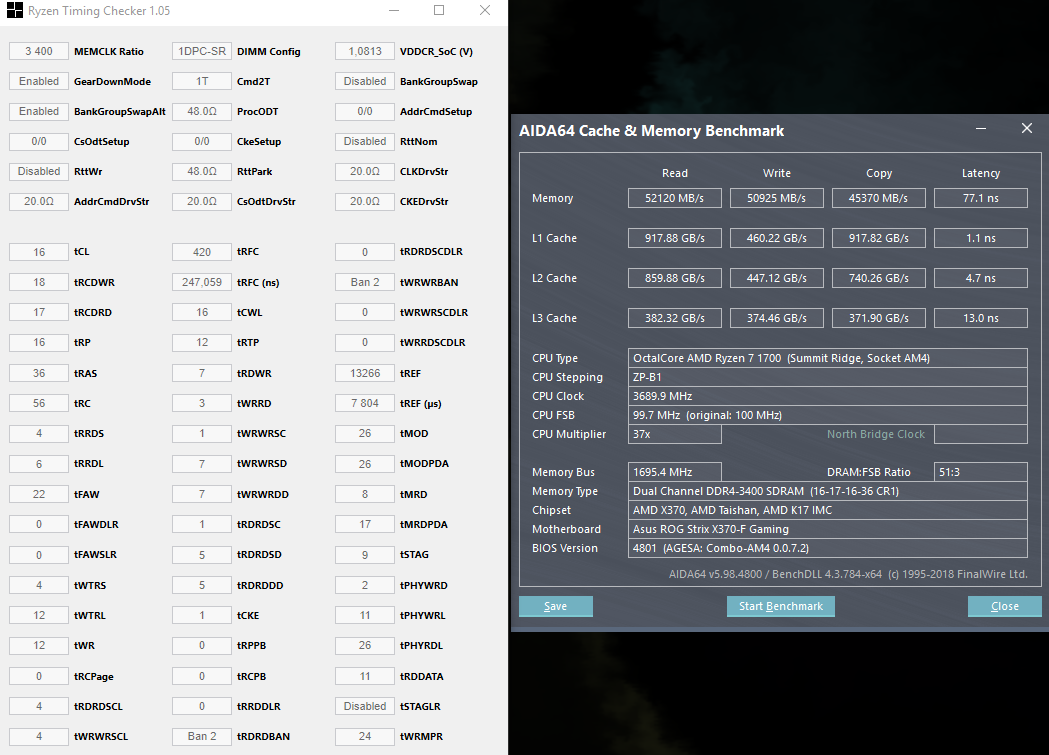This screenshot has width=1049, height=755.
Task: Select the tRC value 56
Action: click(x=39, y=403)
